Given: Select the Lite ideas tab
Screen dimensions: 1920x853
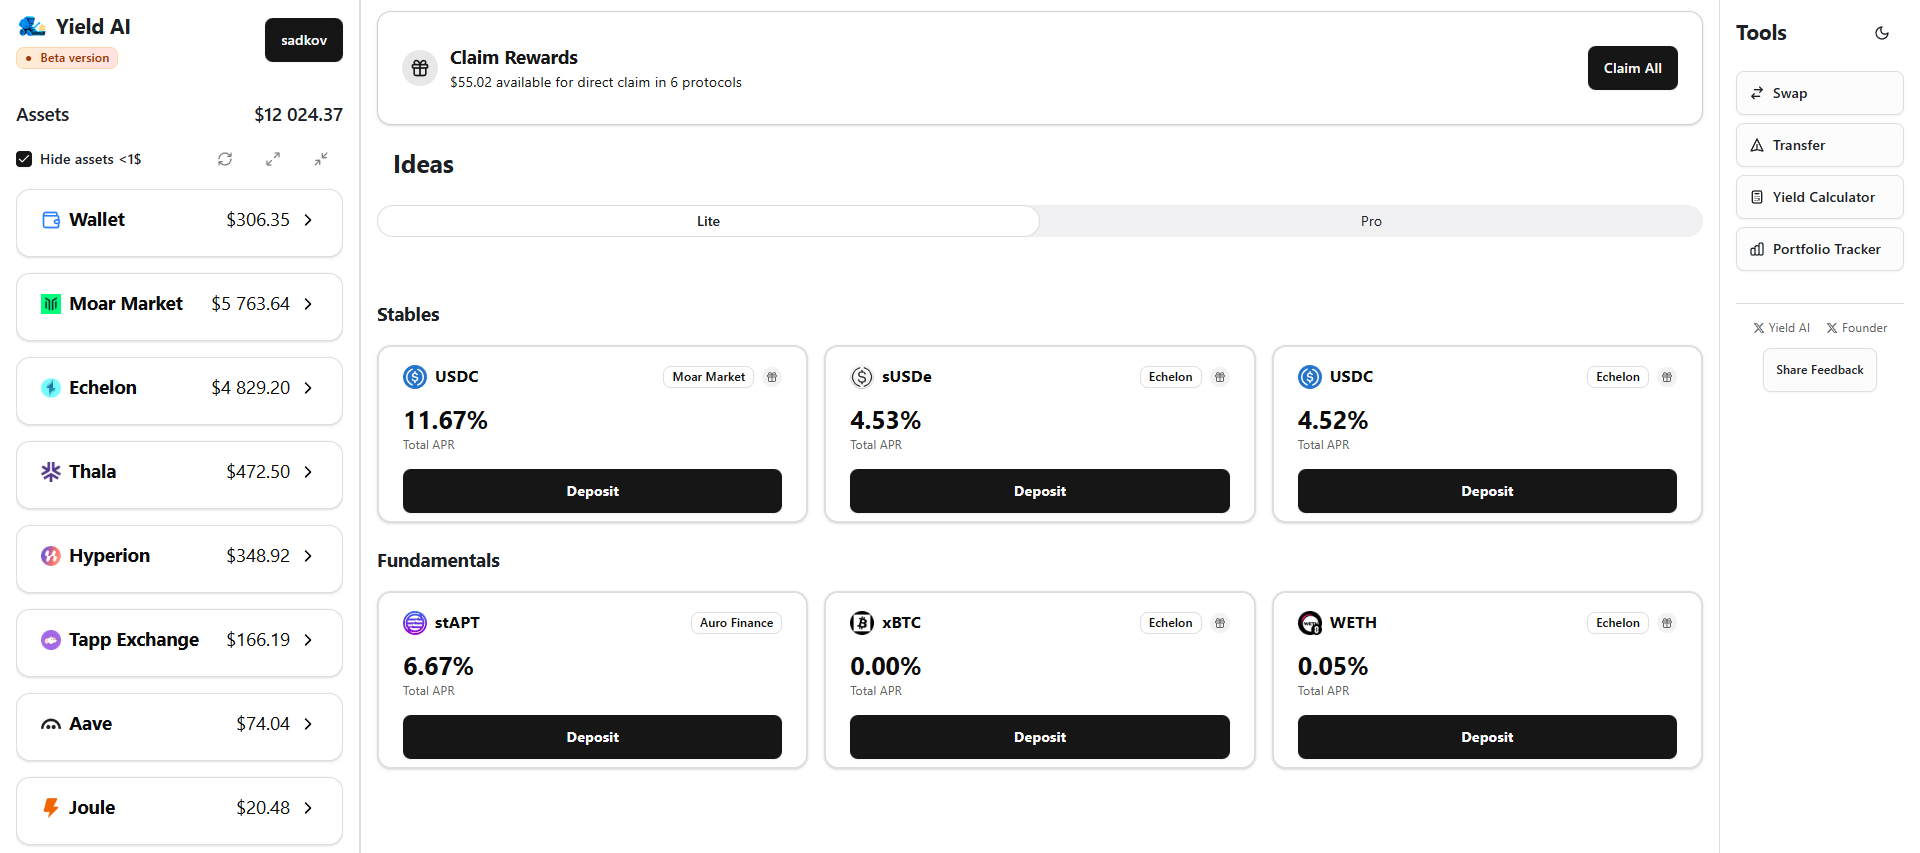Looking at the screenshot, I should tap(708, 221).
